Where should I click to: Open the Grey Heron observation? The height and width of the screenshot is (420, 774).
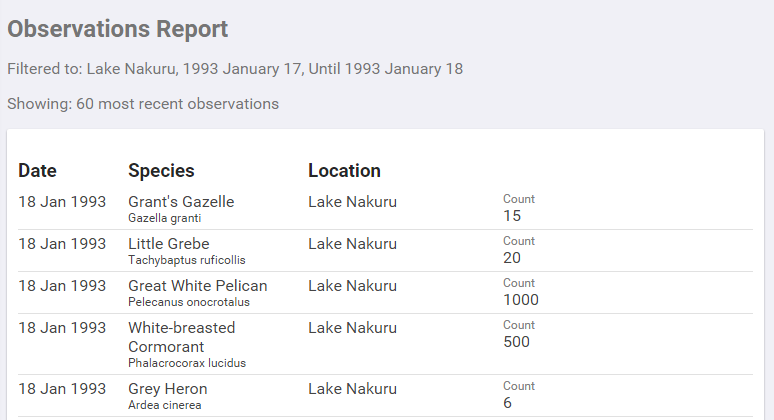167,389
